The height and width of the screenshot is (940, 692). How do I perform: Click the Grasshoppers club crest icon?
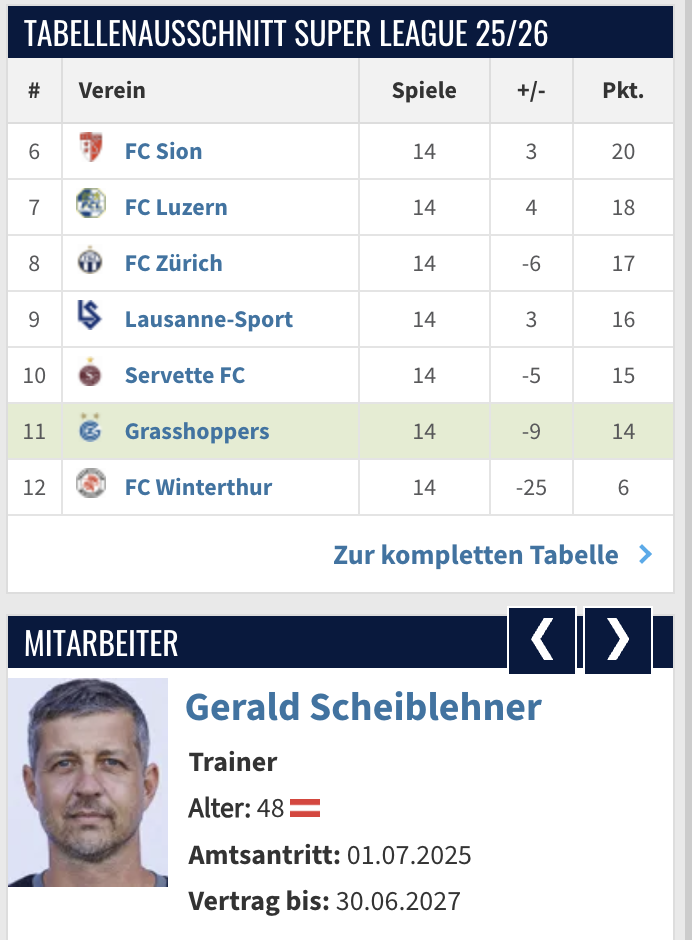pyautogui.click(x=91, y=431)
